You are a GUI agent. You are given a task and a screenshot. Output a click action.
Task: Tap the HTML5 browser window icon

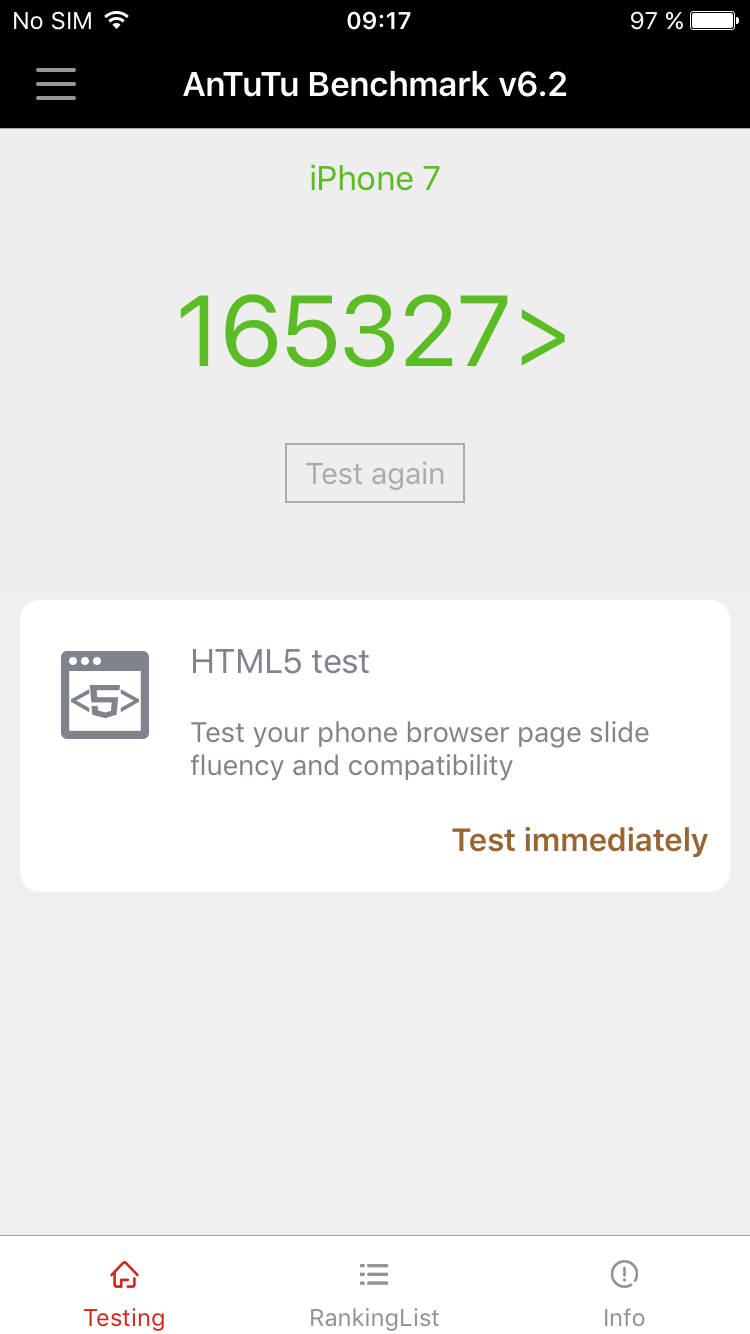pos(105,695)
